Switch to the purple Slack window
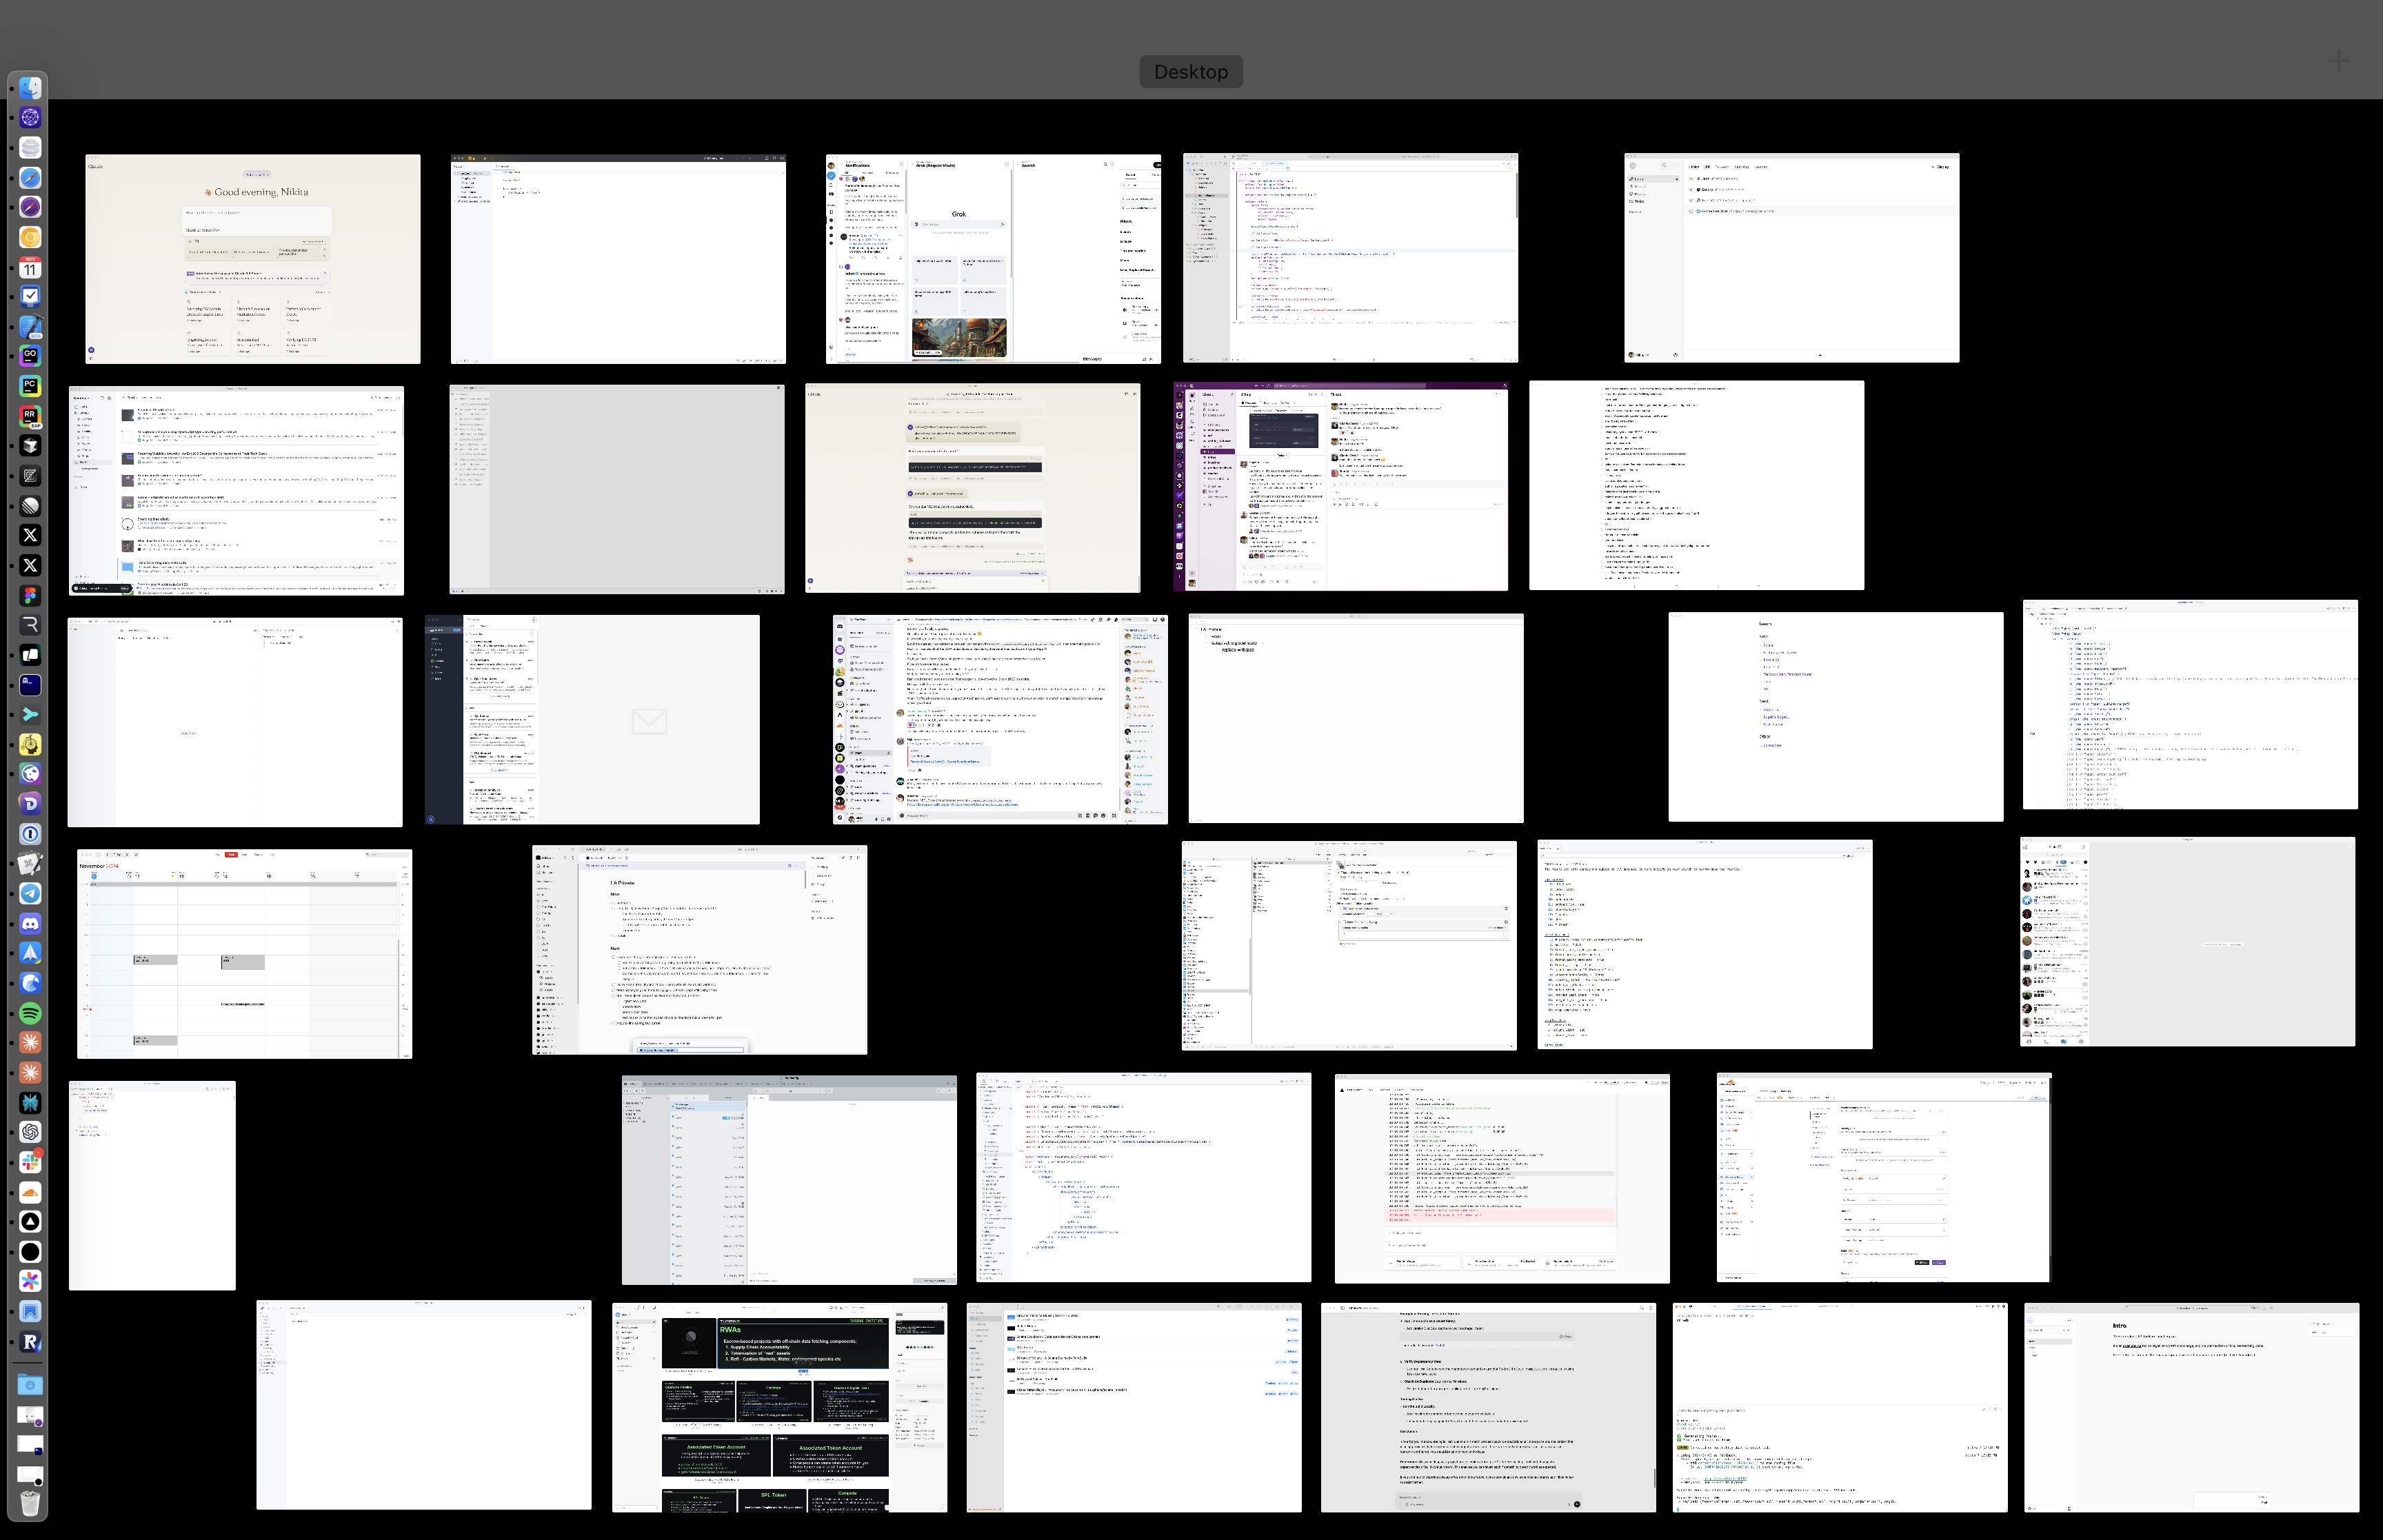This screenshot has width=2383, height=1540. [x=1340, y=486]
